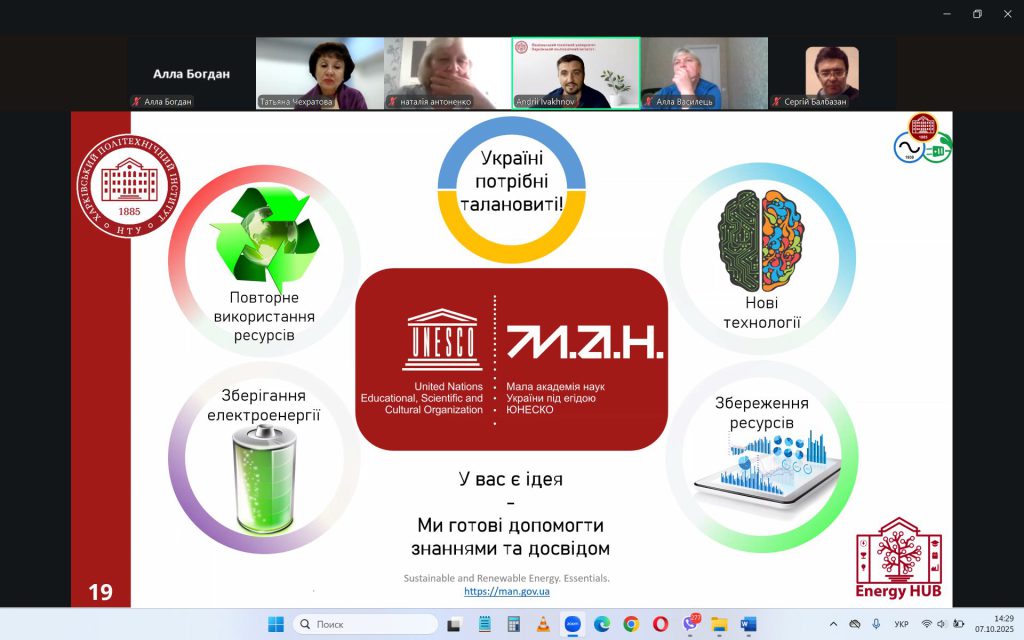Screen dimensions: 1024x640
Task: Restore down the Zoom window
Action: click(x=977, y=14)
